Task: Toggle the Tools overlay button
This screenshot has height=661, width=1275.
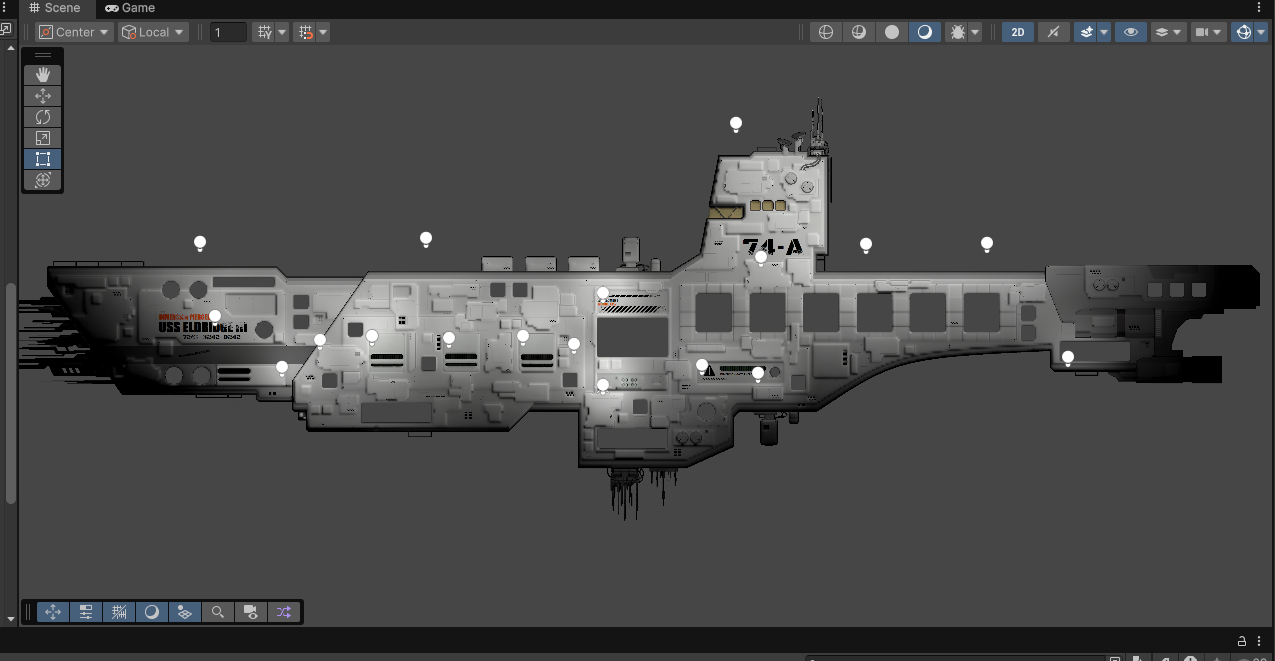Action: click(53, 612)
